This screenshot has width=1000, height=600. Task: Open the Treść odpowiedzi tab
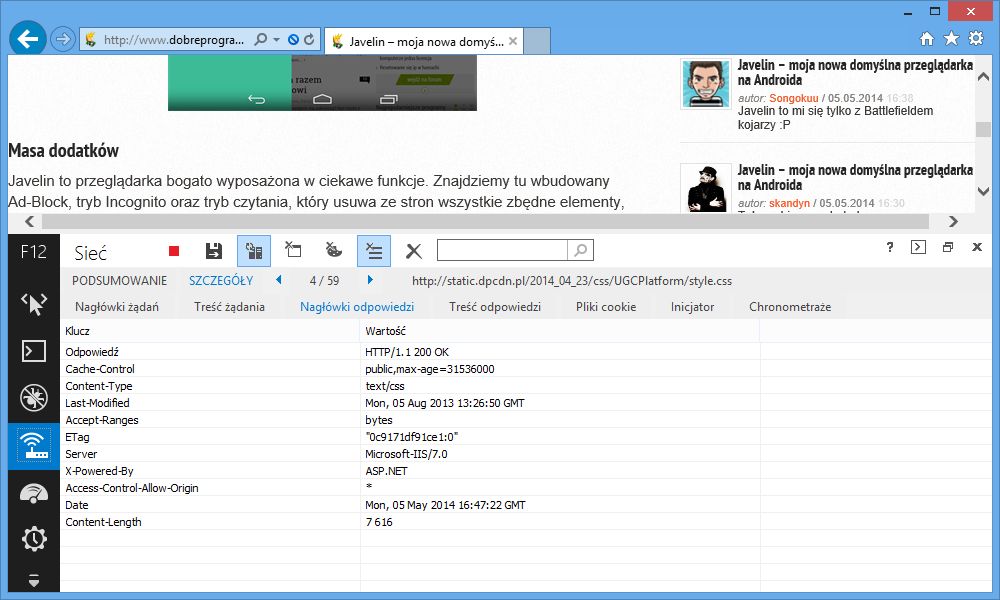(x=494, y=307)
